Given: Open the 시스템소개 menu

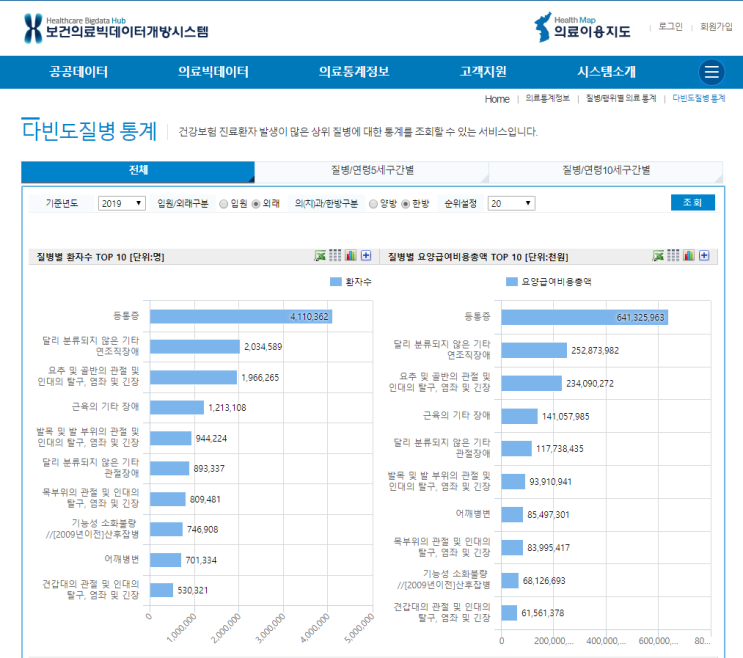Looking at the screenshot, I should pos(607,72).
